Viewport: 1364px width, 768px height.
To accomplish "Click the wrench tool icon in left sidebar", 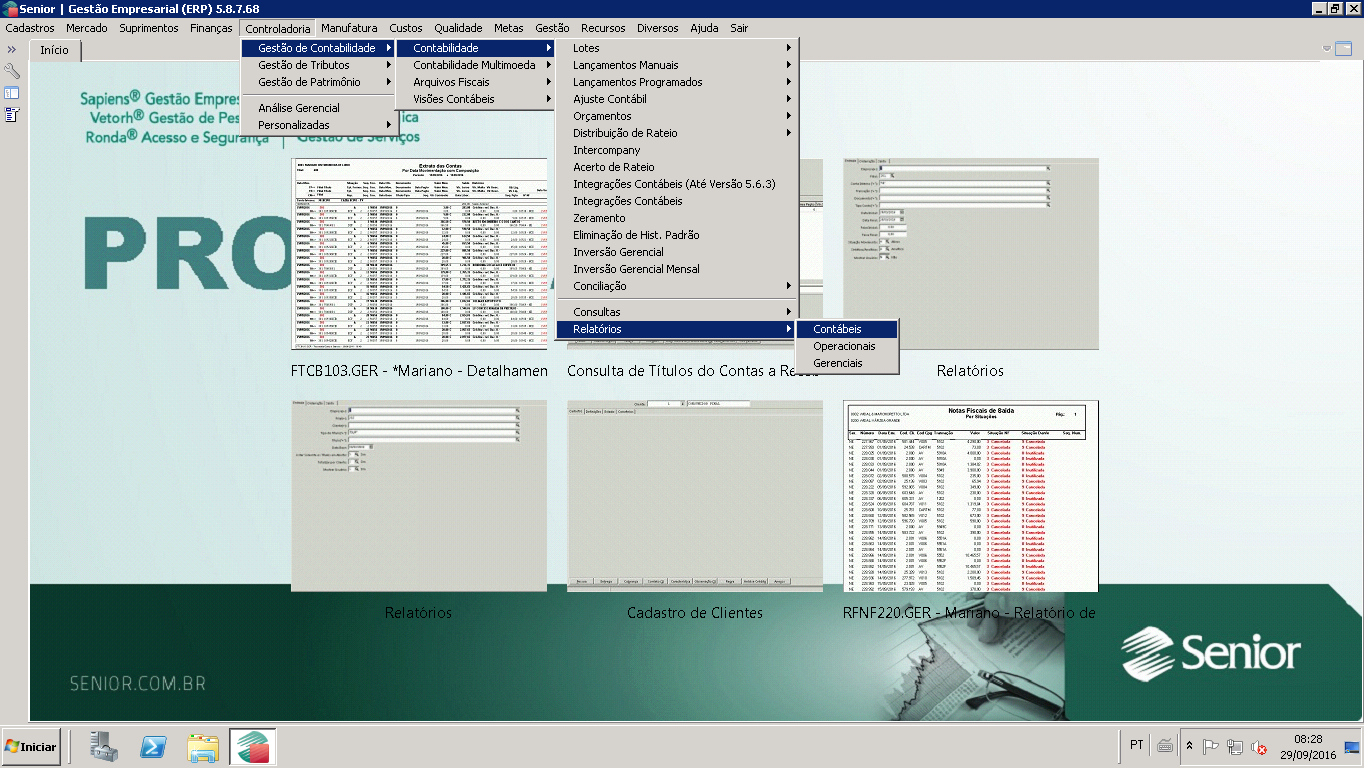I will (x=12, y=71).
